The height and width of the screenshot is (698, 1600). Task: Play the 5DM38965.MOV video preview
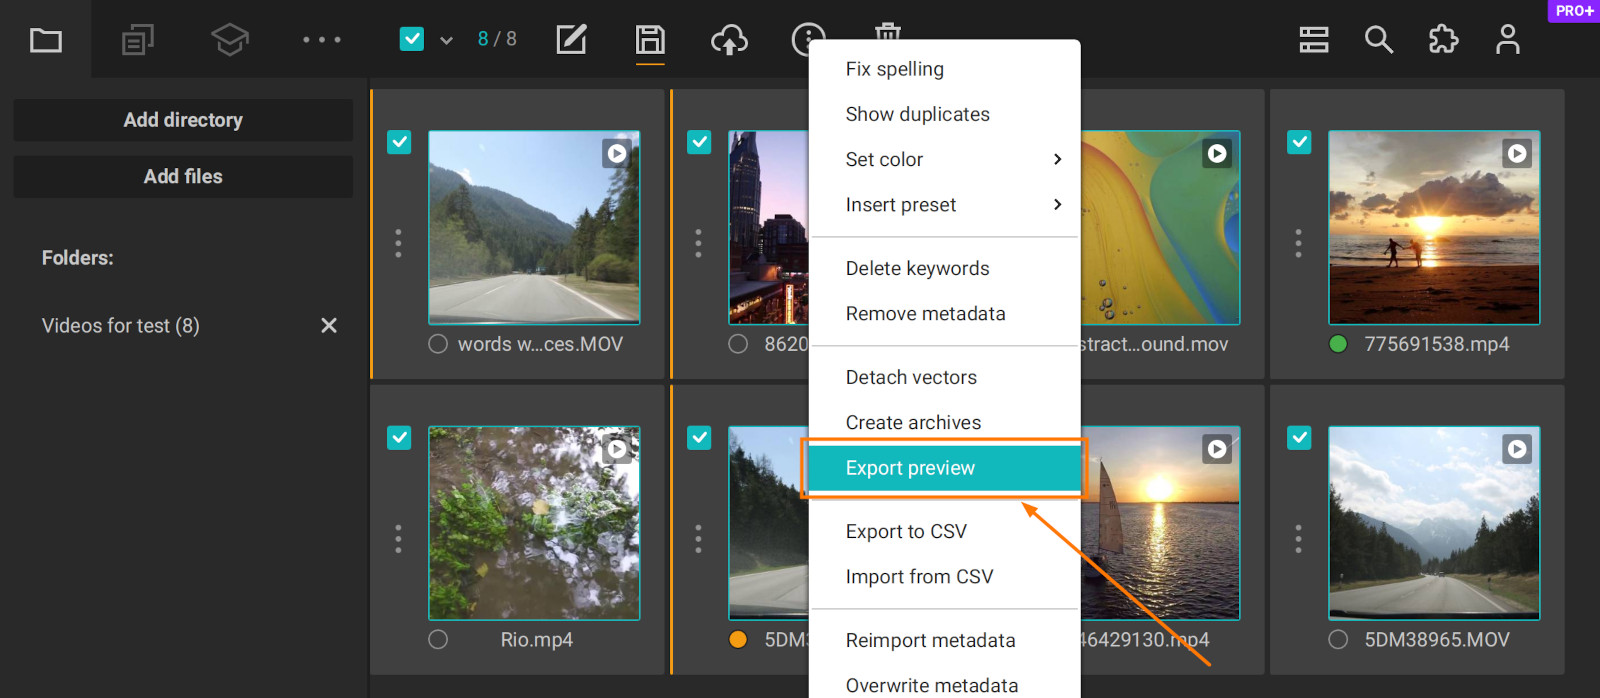pyautogui.click(x=1517, y=449)
